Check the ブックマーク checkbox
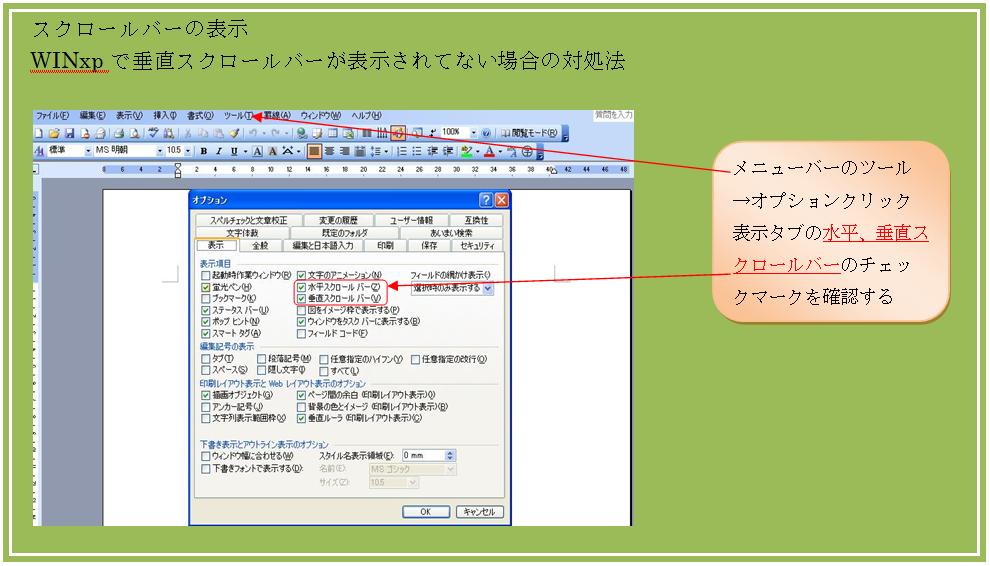Viewport: 990px width, 566px height. 205,298
